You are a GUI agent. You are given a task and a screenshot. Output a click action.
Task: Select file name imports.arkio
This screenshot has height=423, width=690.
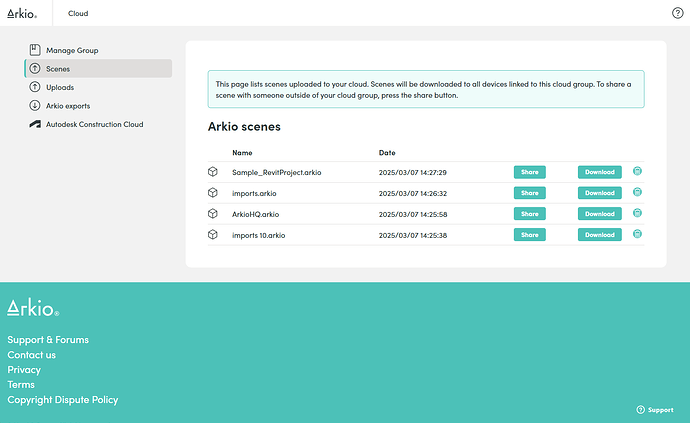click(254, 193)
